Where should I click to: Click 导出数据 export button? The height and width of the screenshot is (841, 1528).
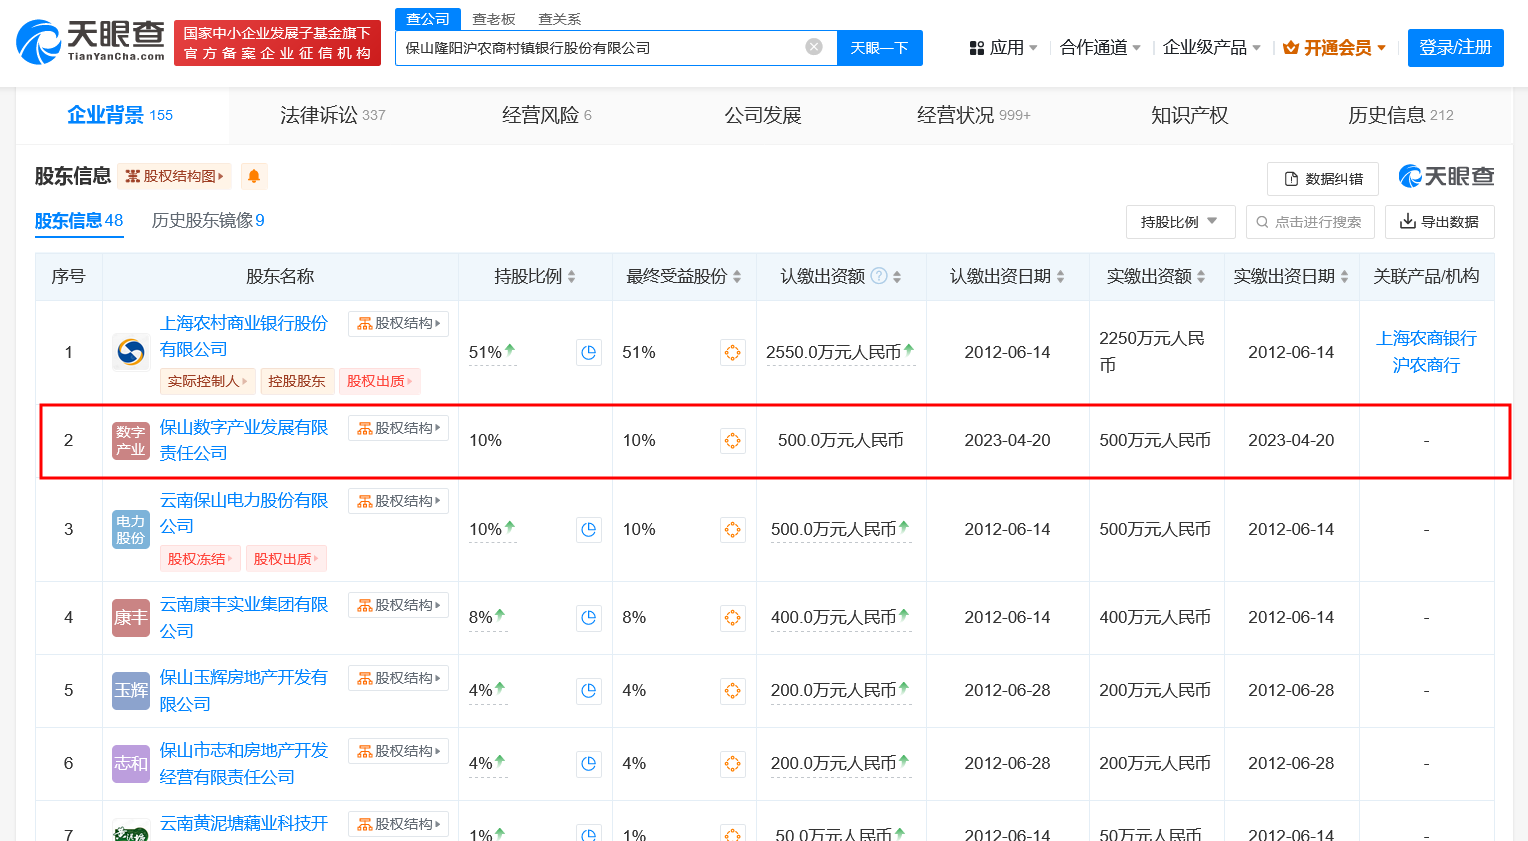click(x=1439, y=222)
